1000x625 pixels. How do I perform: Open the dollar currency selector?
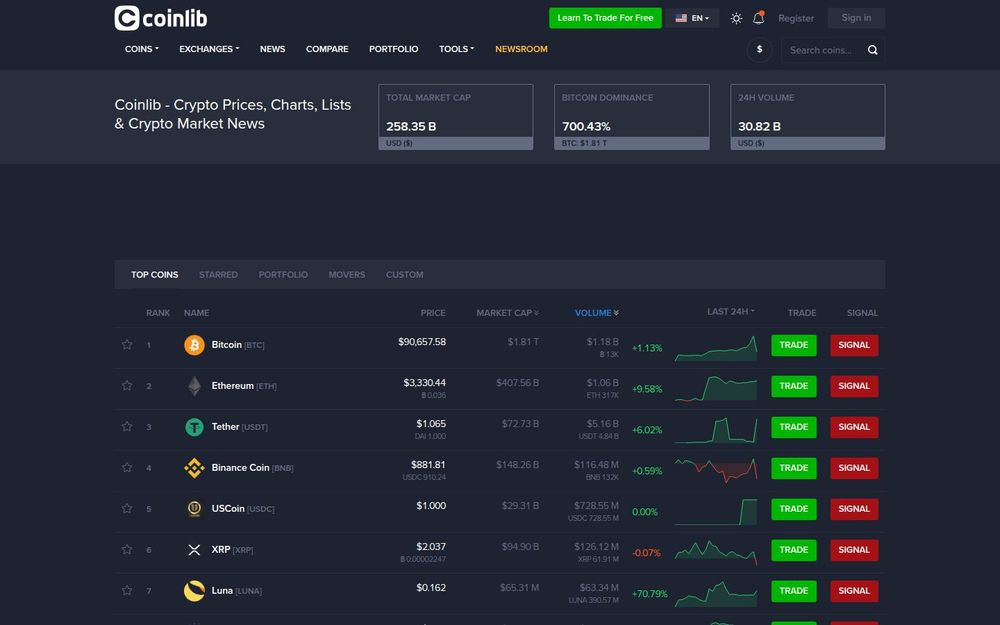(x=759, y=50)
